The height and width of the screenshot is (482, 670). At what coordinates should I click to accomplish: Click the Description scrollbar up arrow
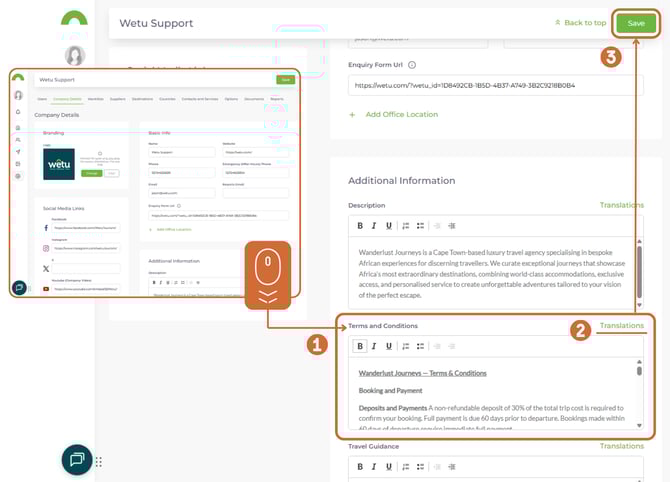[x=639, y=241]
